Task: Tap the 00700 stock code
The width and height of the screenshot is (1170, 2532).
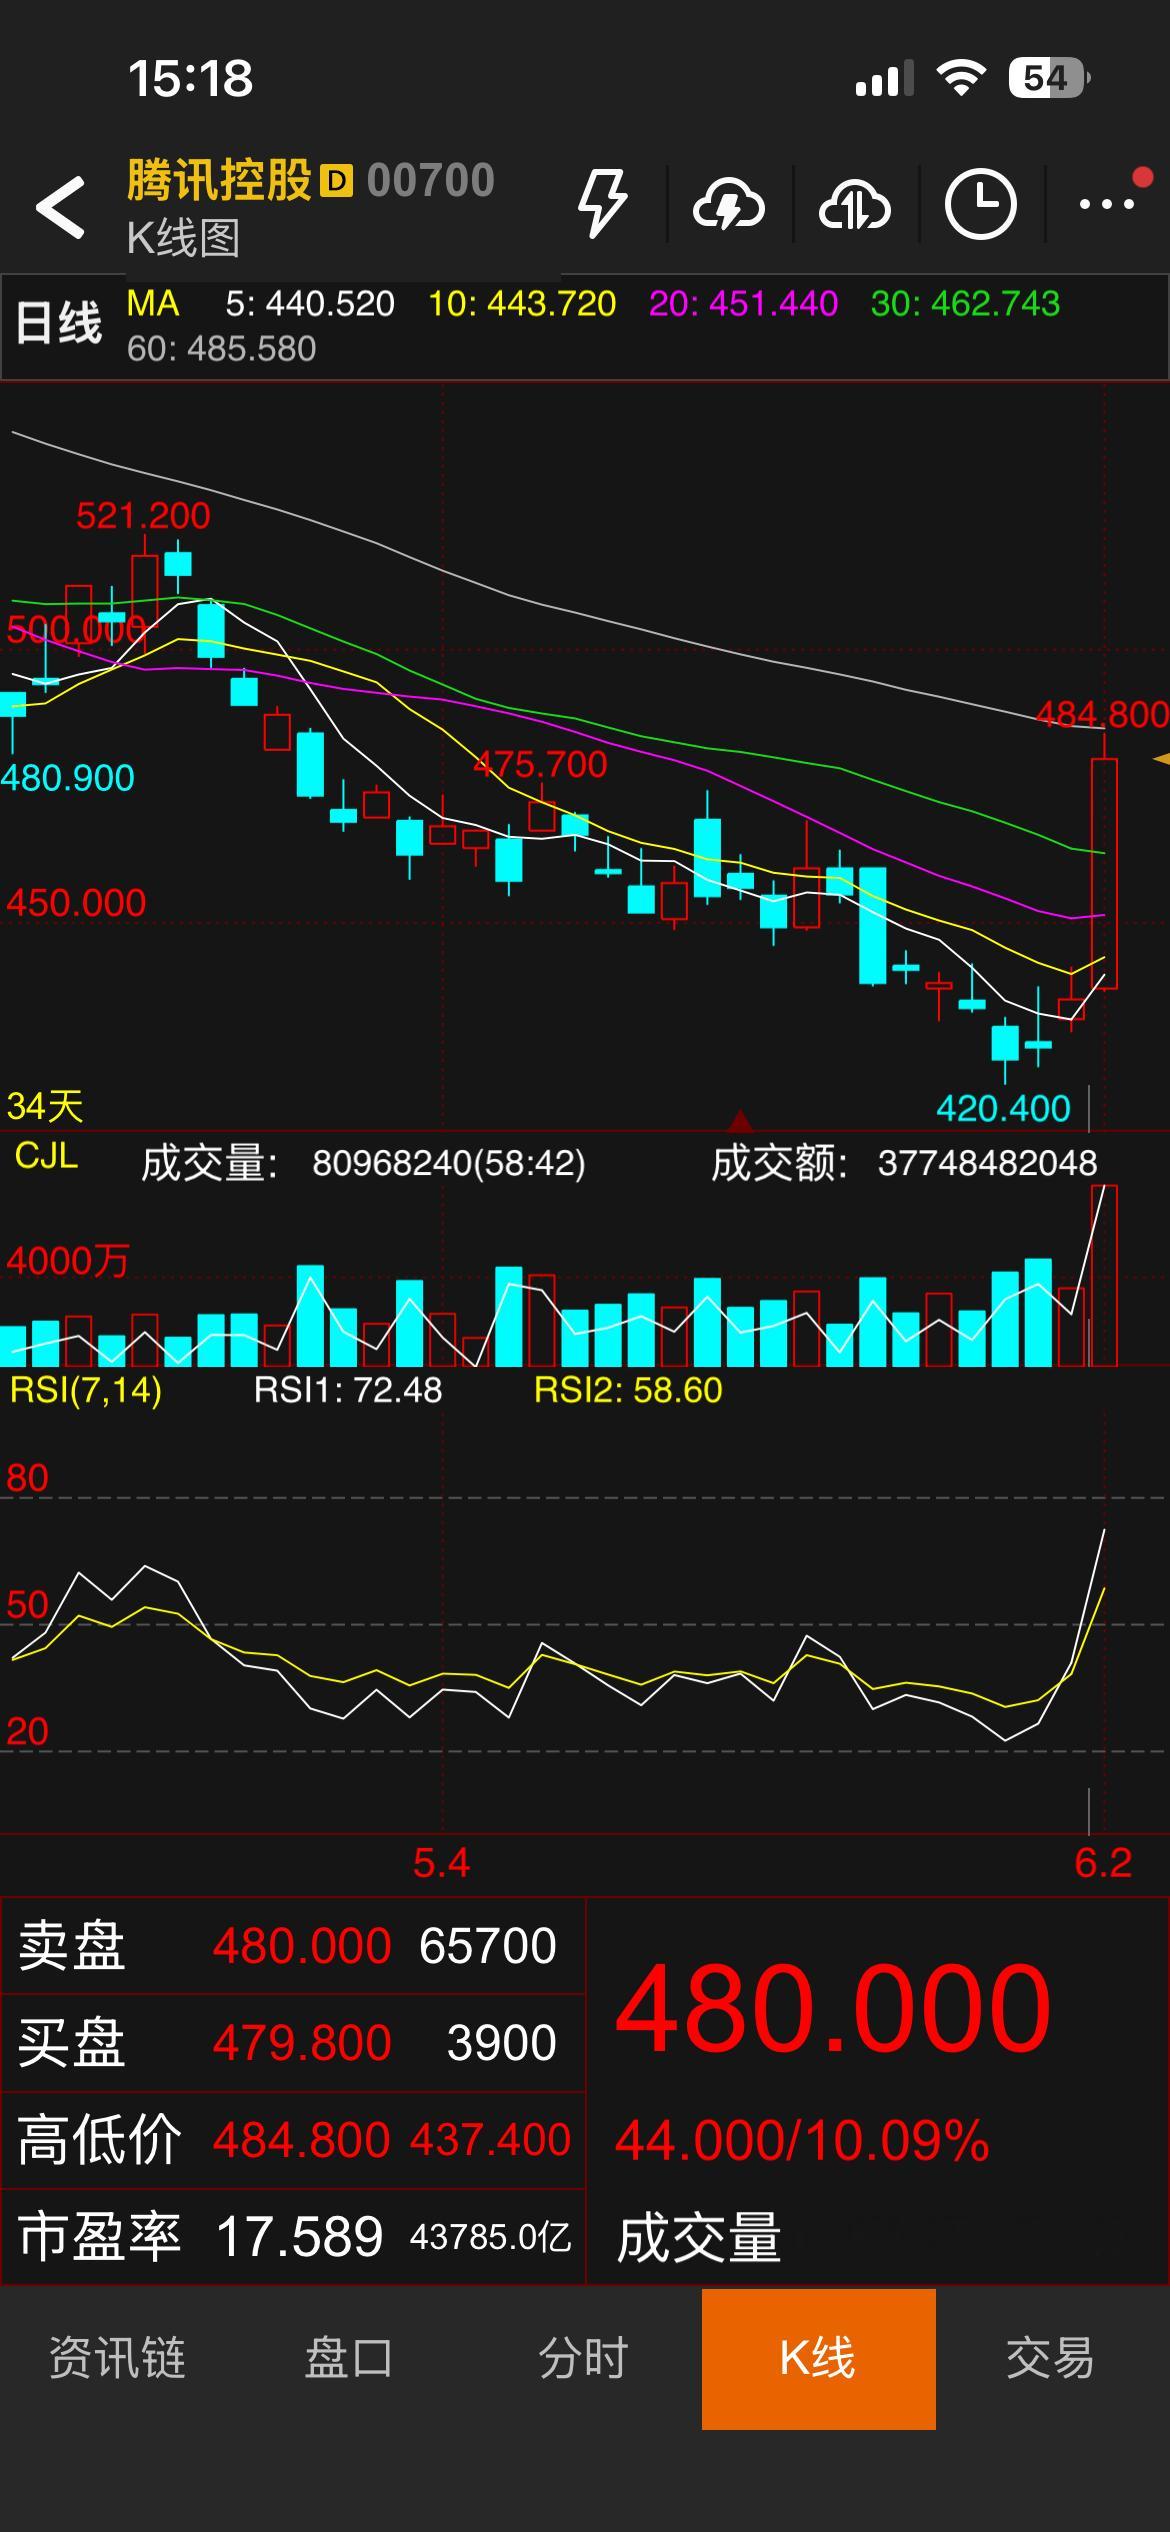Action: (431, 181)
